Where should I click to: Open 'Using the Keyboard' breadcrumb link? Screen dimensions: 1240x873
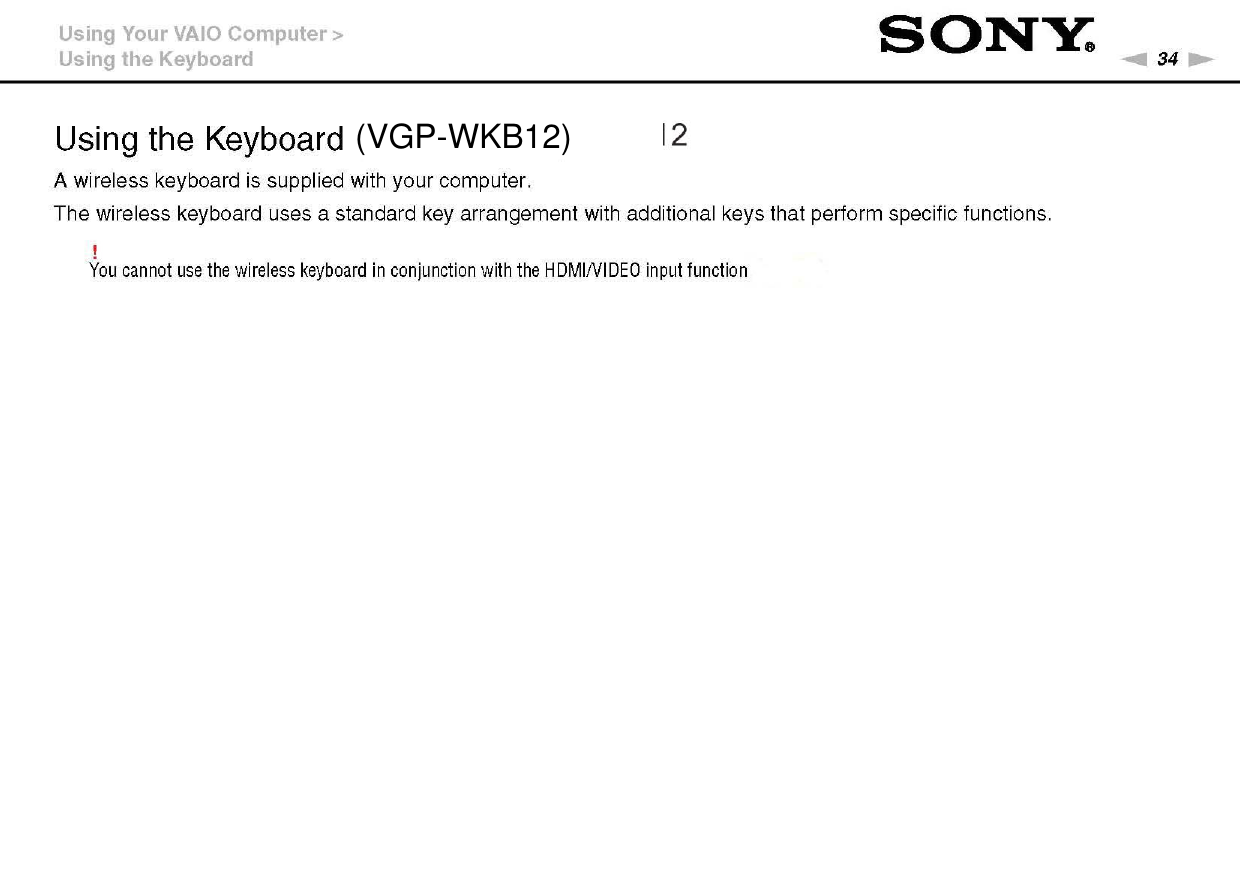pyautogui.click(x=156, y=59)
